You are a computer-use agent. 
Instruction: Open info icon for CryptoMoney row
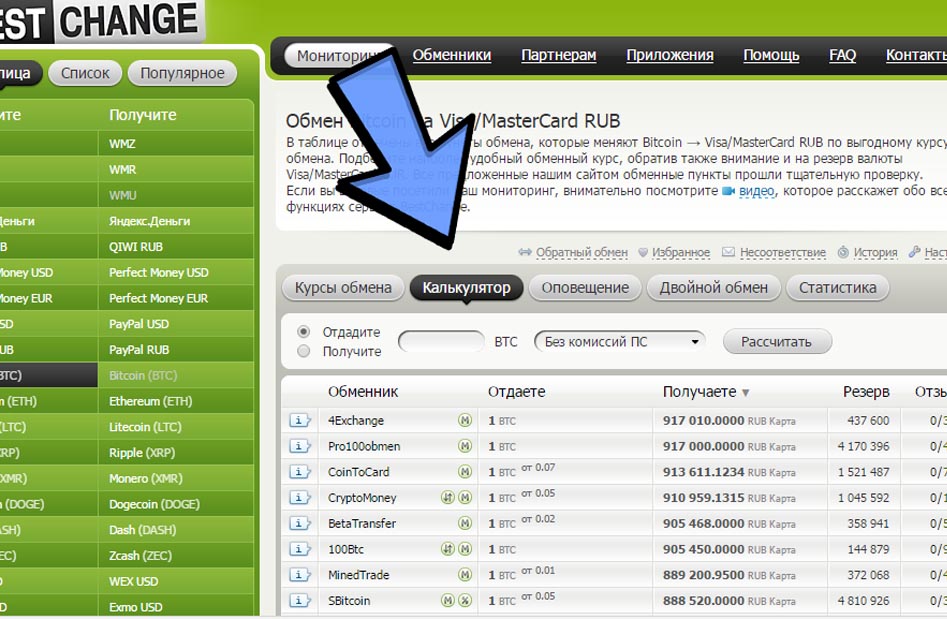click(300, 498)
